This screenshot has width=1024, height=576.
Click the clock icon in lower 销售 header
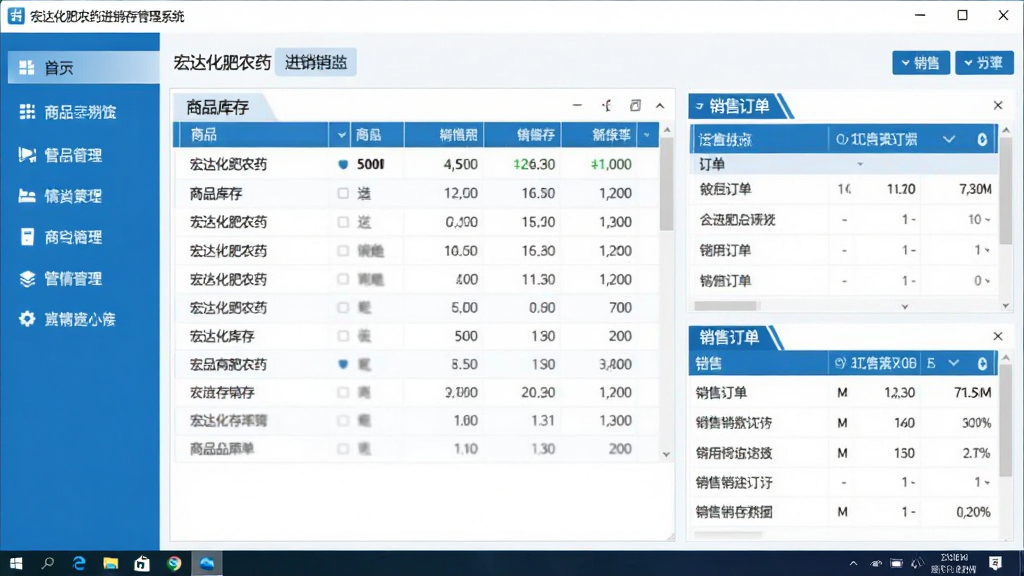pyautogui.click(x=840, y=363)
